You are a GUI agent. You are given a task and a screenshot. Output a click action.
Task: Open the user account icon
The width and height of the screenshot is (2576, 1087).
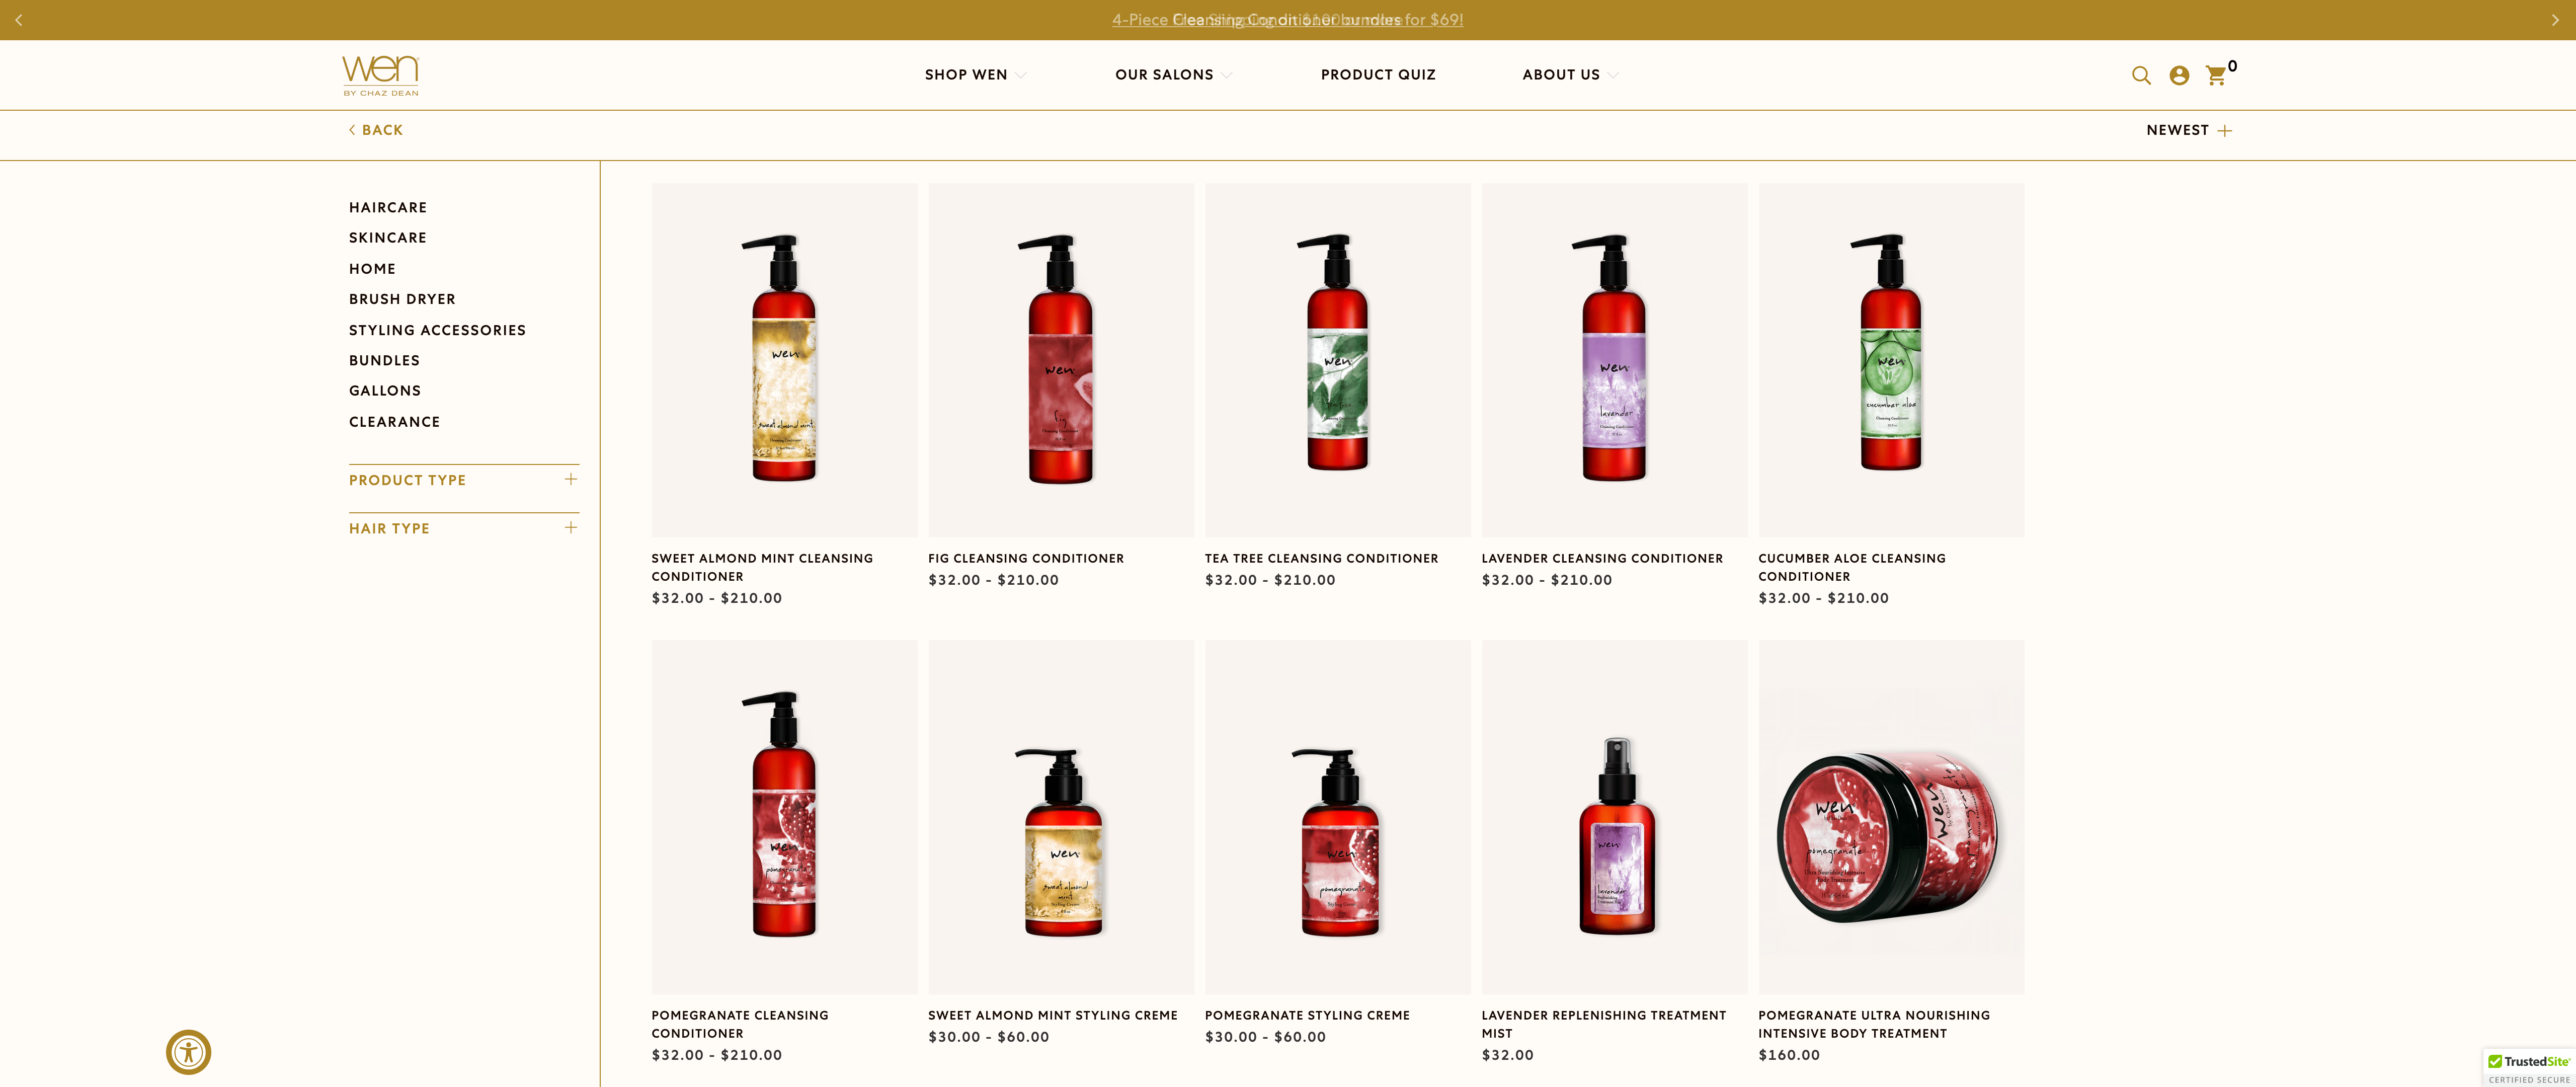pyautogui.click(x=2179, y=75)
